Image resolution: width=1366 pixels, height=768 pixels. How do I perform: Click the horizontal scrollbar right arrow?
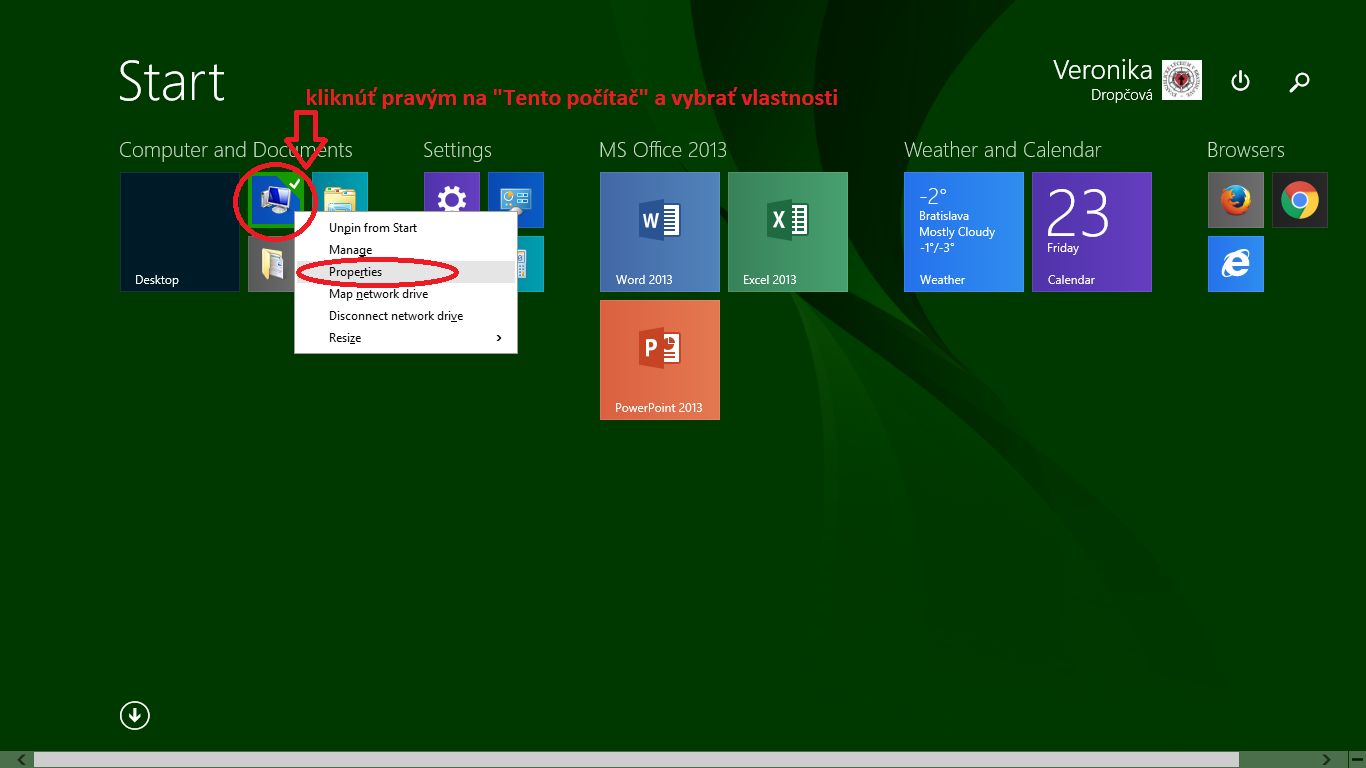[x=1326, y=760]
